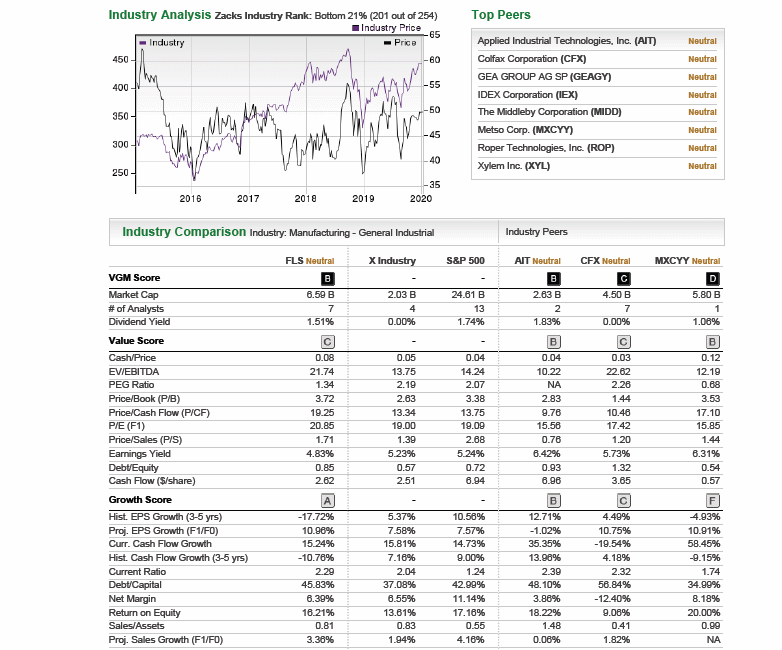This screenshot has width=782, height=650.
Task: Click S&P 500 column header
Action: (x=465, y=261)
